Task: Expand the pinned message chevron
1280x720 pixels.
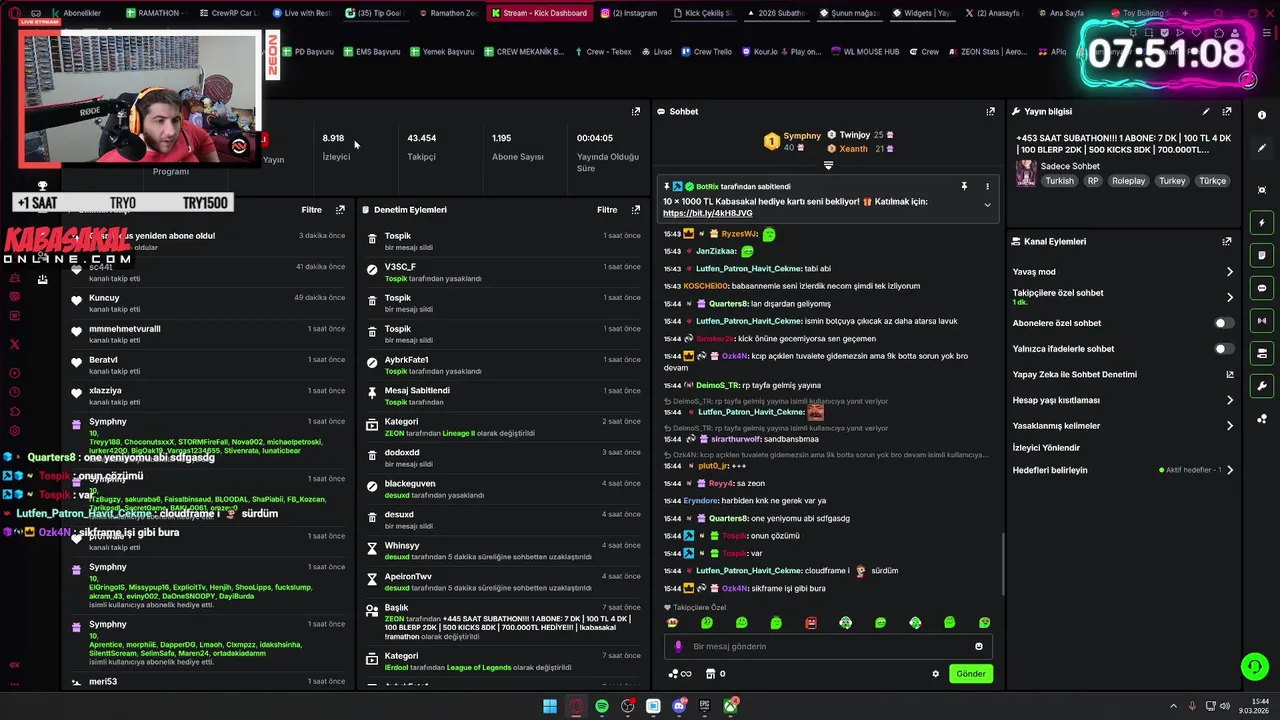Action: 987,205
